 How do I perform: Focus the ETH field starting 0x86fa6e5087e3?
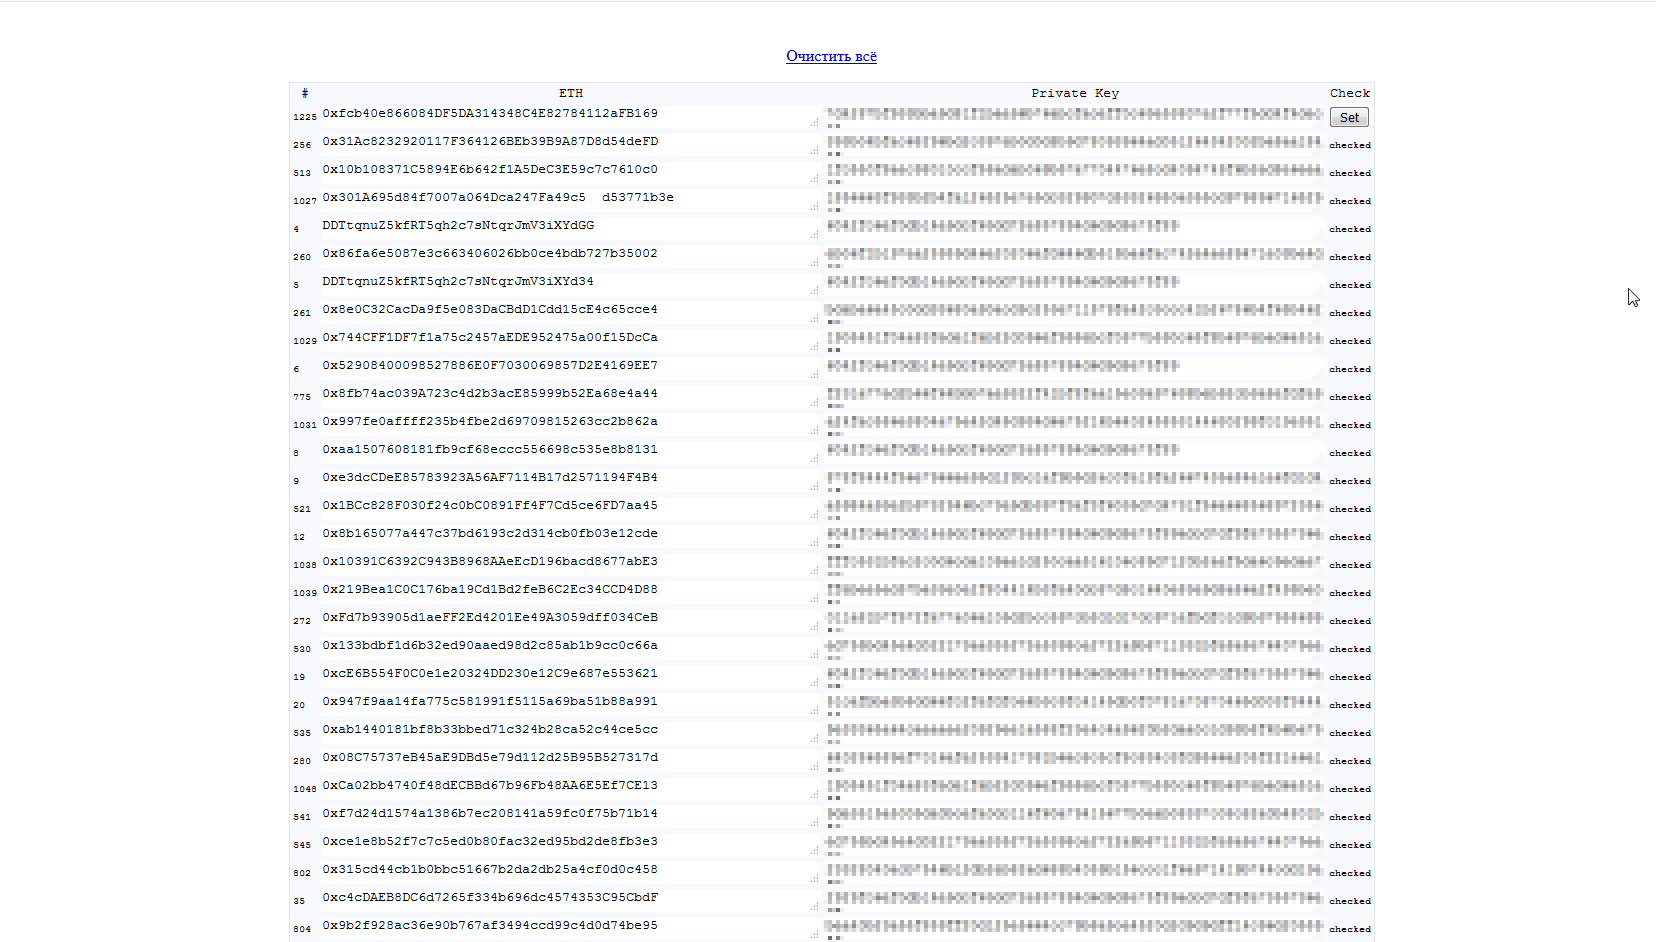570,257
